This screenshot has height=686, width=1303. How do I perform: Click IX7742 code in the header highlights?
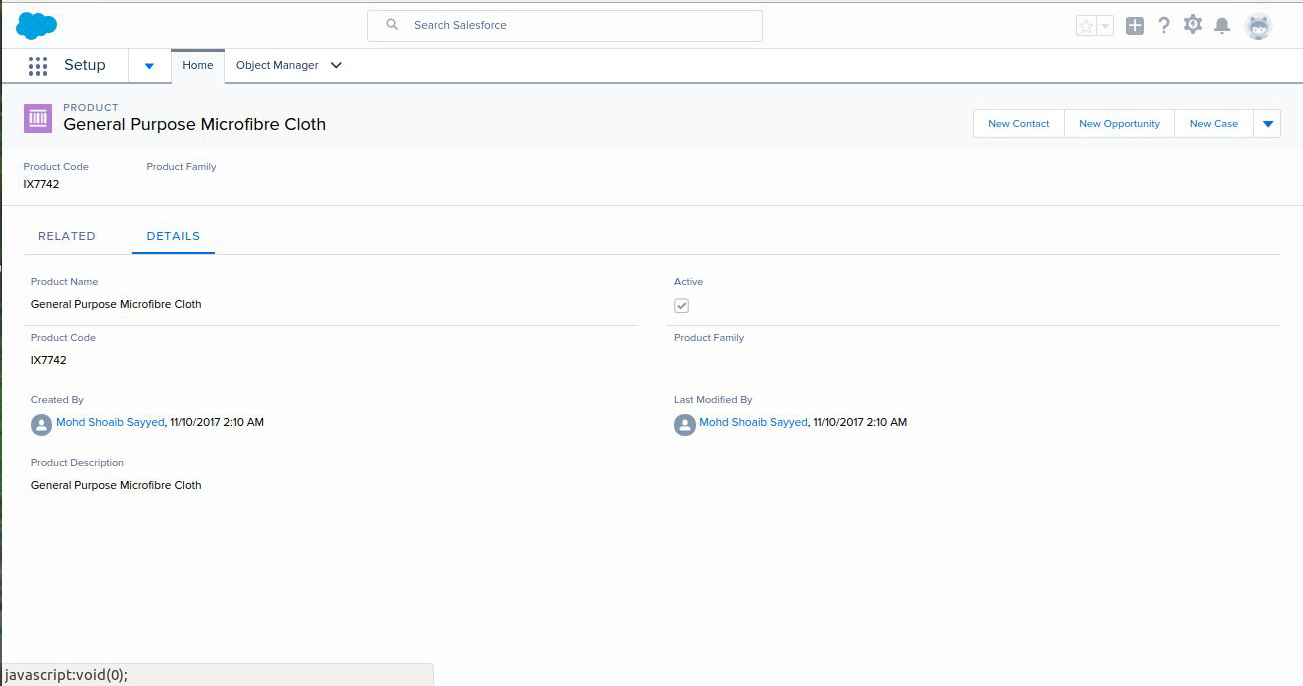[41, 184]
